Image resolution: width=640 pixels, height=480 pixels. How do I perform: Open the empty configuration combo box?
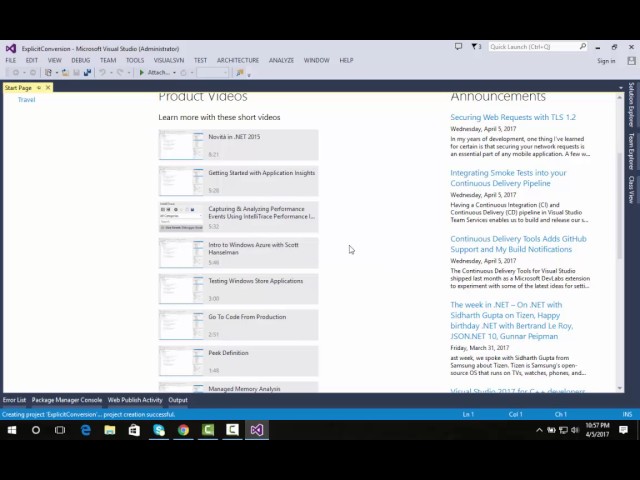[212, 73]
